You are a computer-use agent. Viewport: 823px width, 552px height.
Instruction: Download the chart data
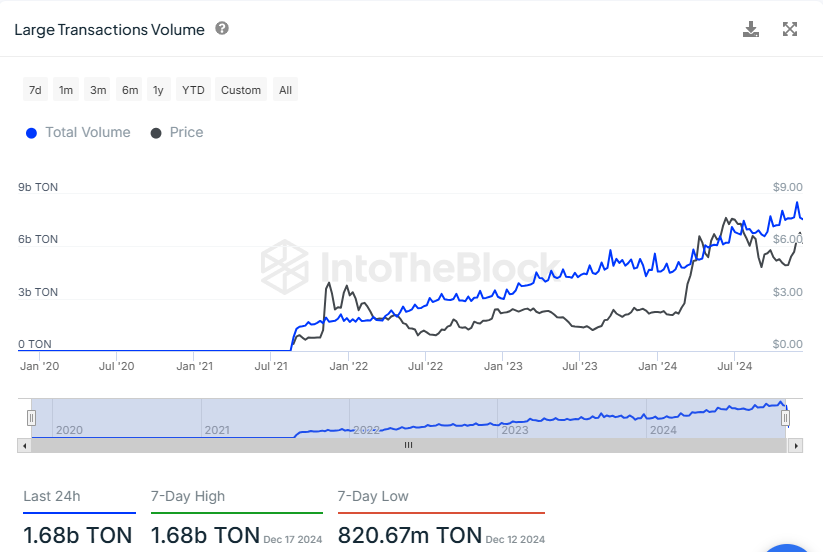751,30
